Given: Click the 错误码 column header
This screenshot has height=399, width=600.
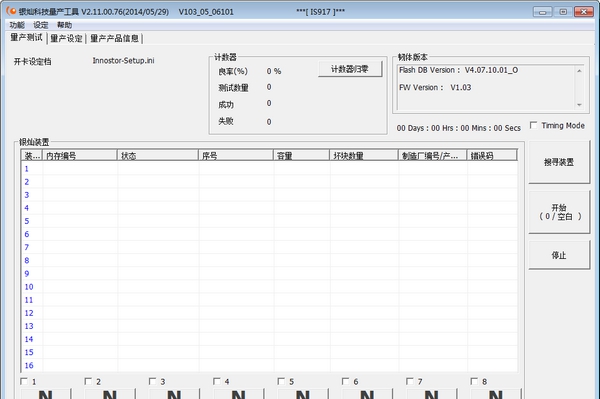Looking at the screenshot, I should (x=492, y=156).
